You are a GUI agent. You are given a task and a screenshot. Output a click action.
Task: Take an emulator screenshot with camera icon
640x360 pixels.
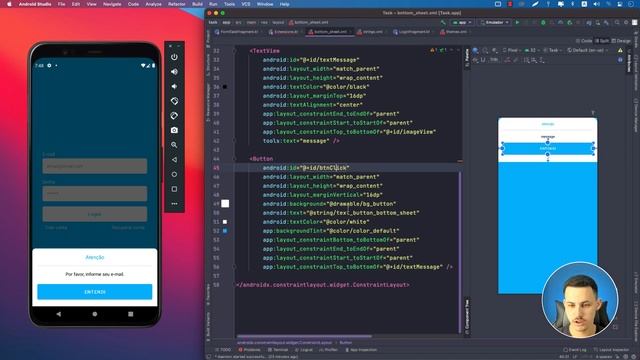[x=174, y=130]
